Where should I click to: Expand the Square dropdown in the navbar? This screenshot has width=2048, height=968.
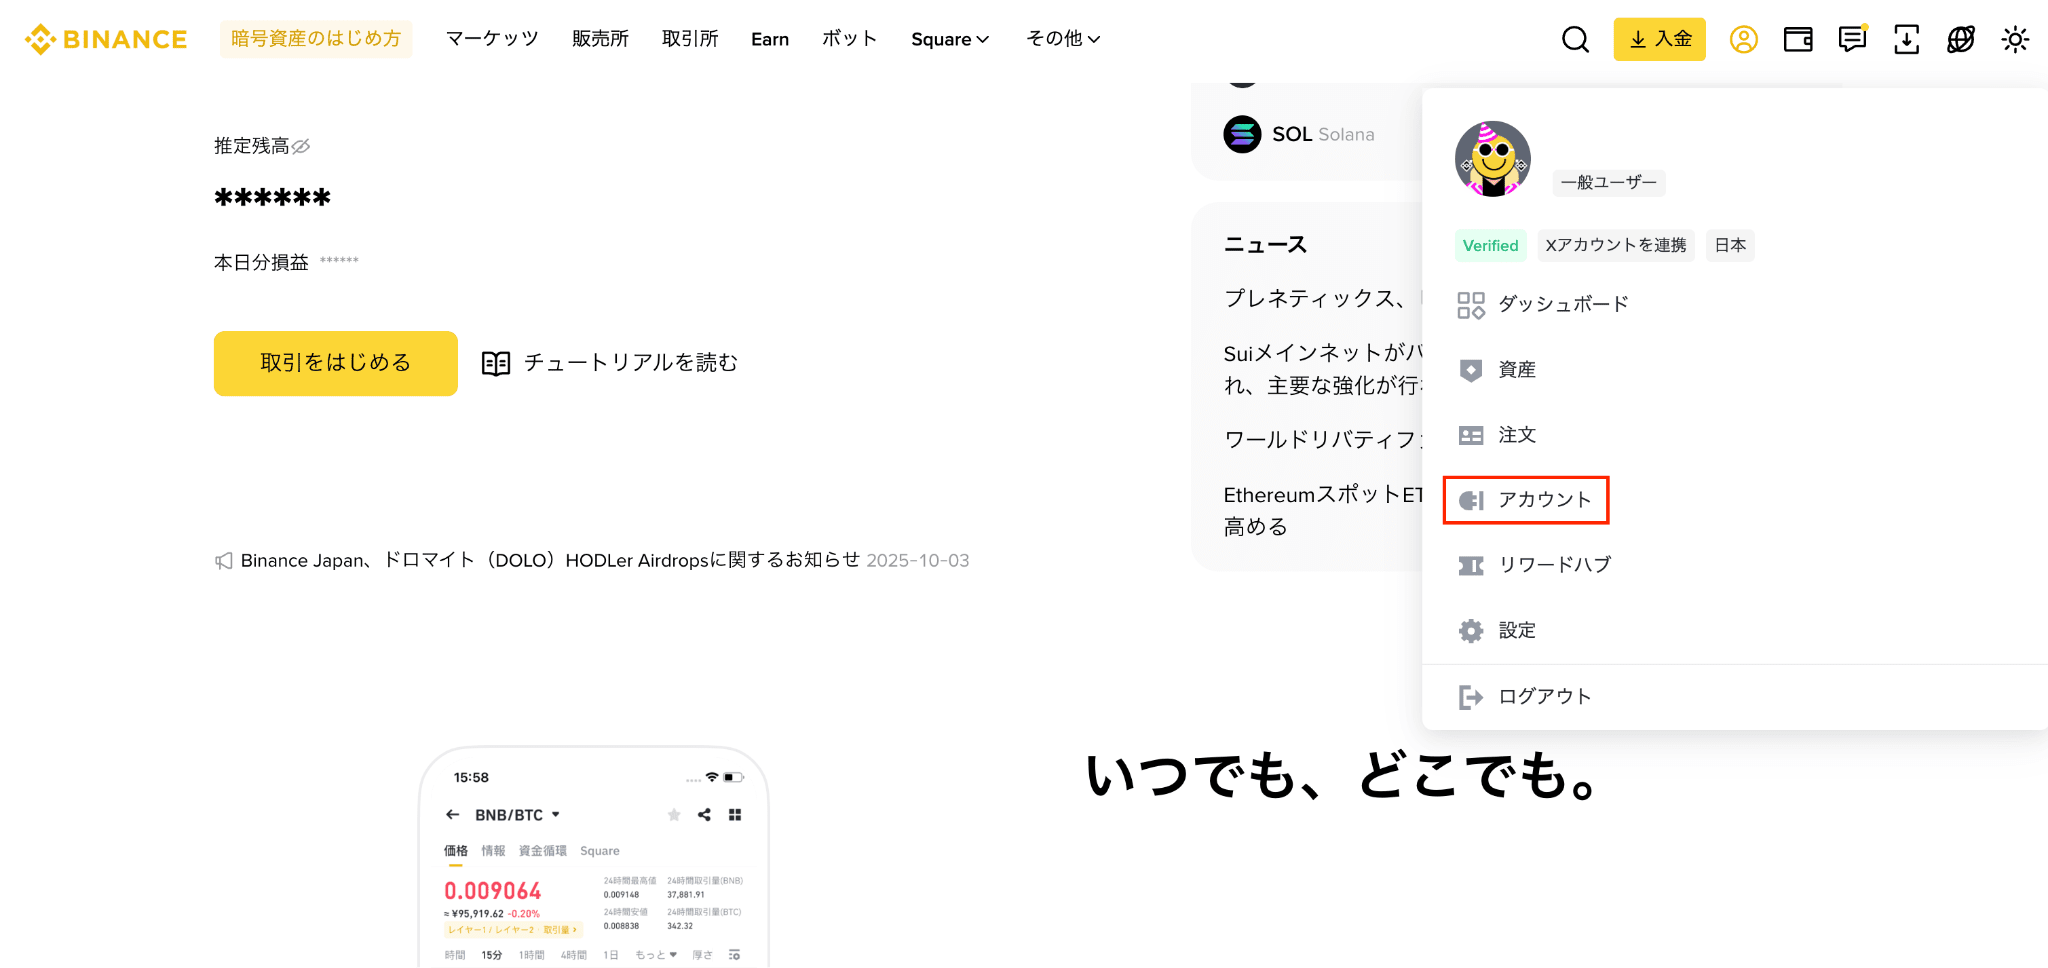[x=949, y=39]
